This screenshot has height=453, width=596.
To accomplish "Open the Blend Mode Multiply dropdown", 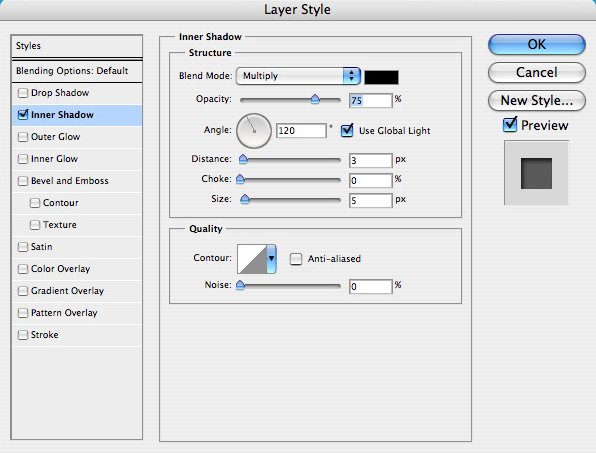I will click(x=298, y=76).
